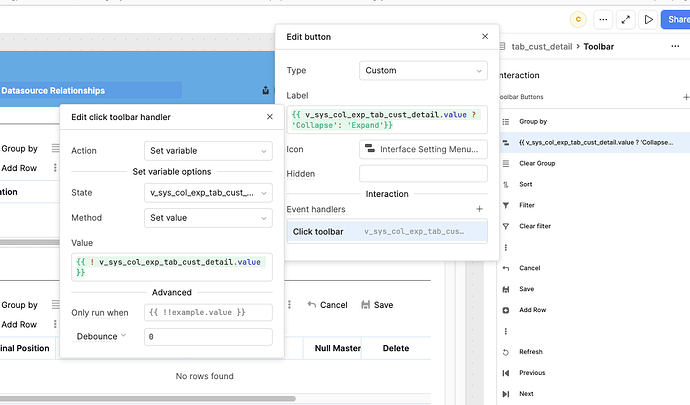690x405 pixels.
Task: Open the State dropdown v_sys_col_exp_tab_cust
Action: coord(208,193)
